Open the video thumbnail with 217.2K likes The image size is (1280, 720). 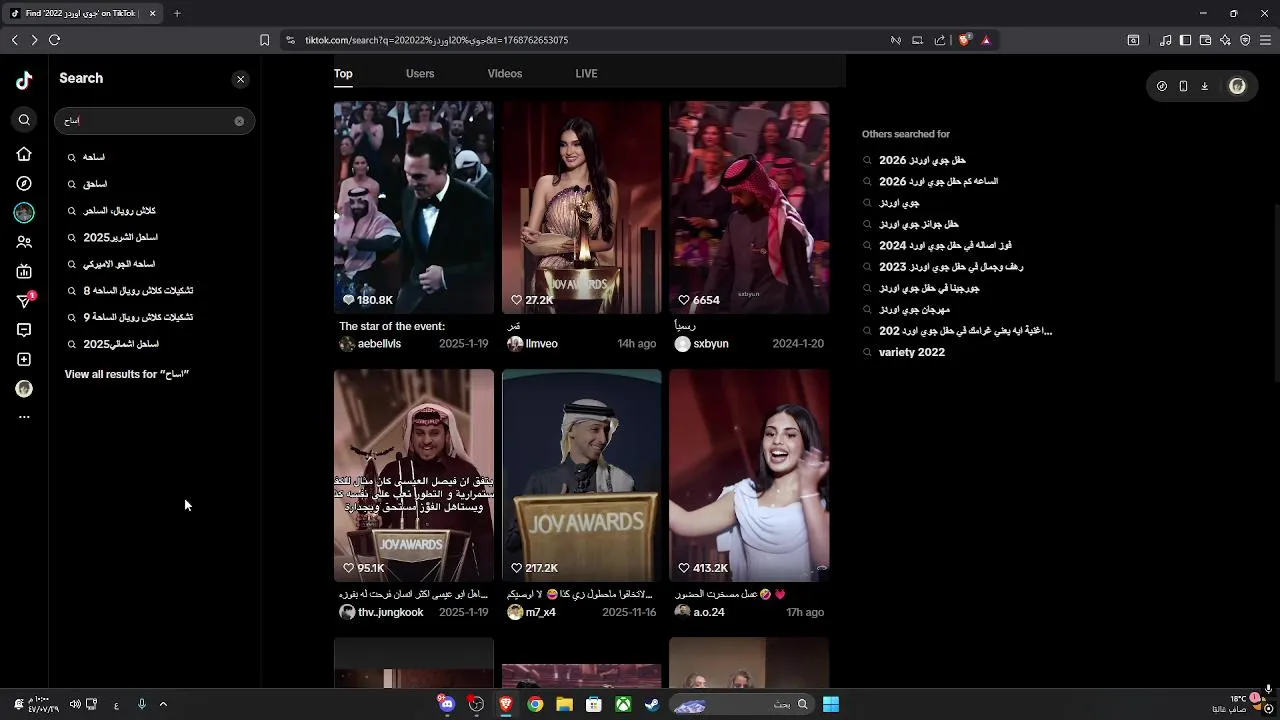tap(582, 475)
